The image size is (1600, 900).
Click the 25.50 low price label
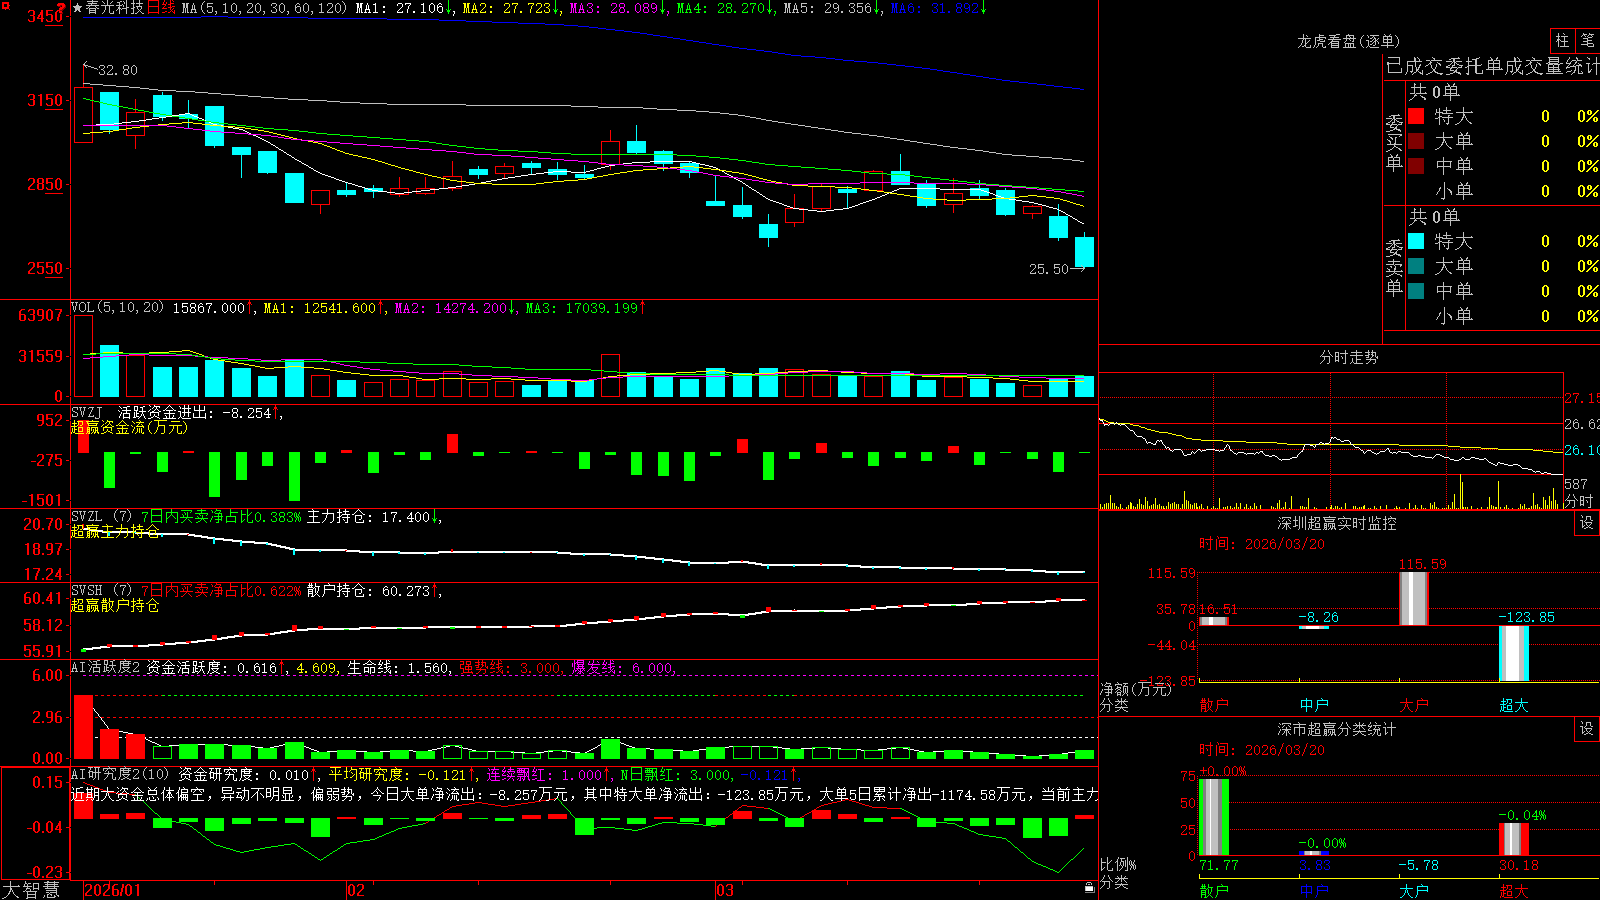click(x=1049, y=269)
